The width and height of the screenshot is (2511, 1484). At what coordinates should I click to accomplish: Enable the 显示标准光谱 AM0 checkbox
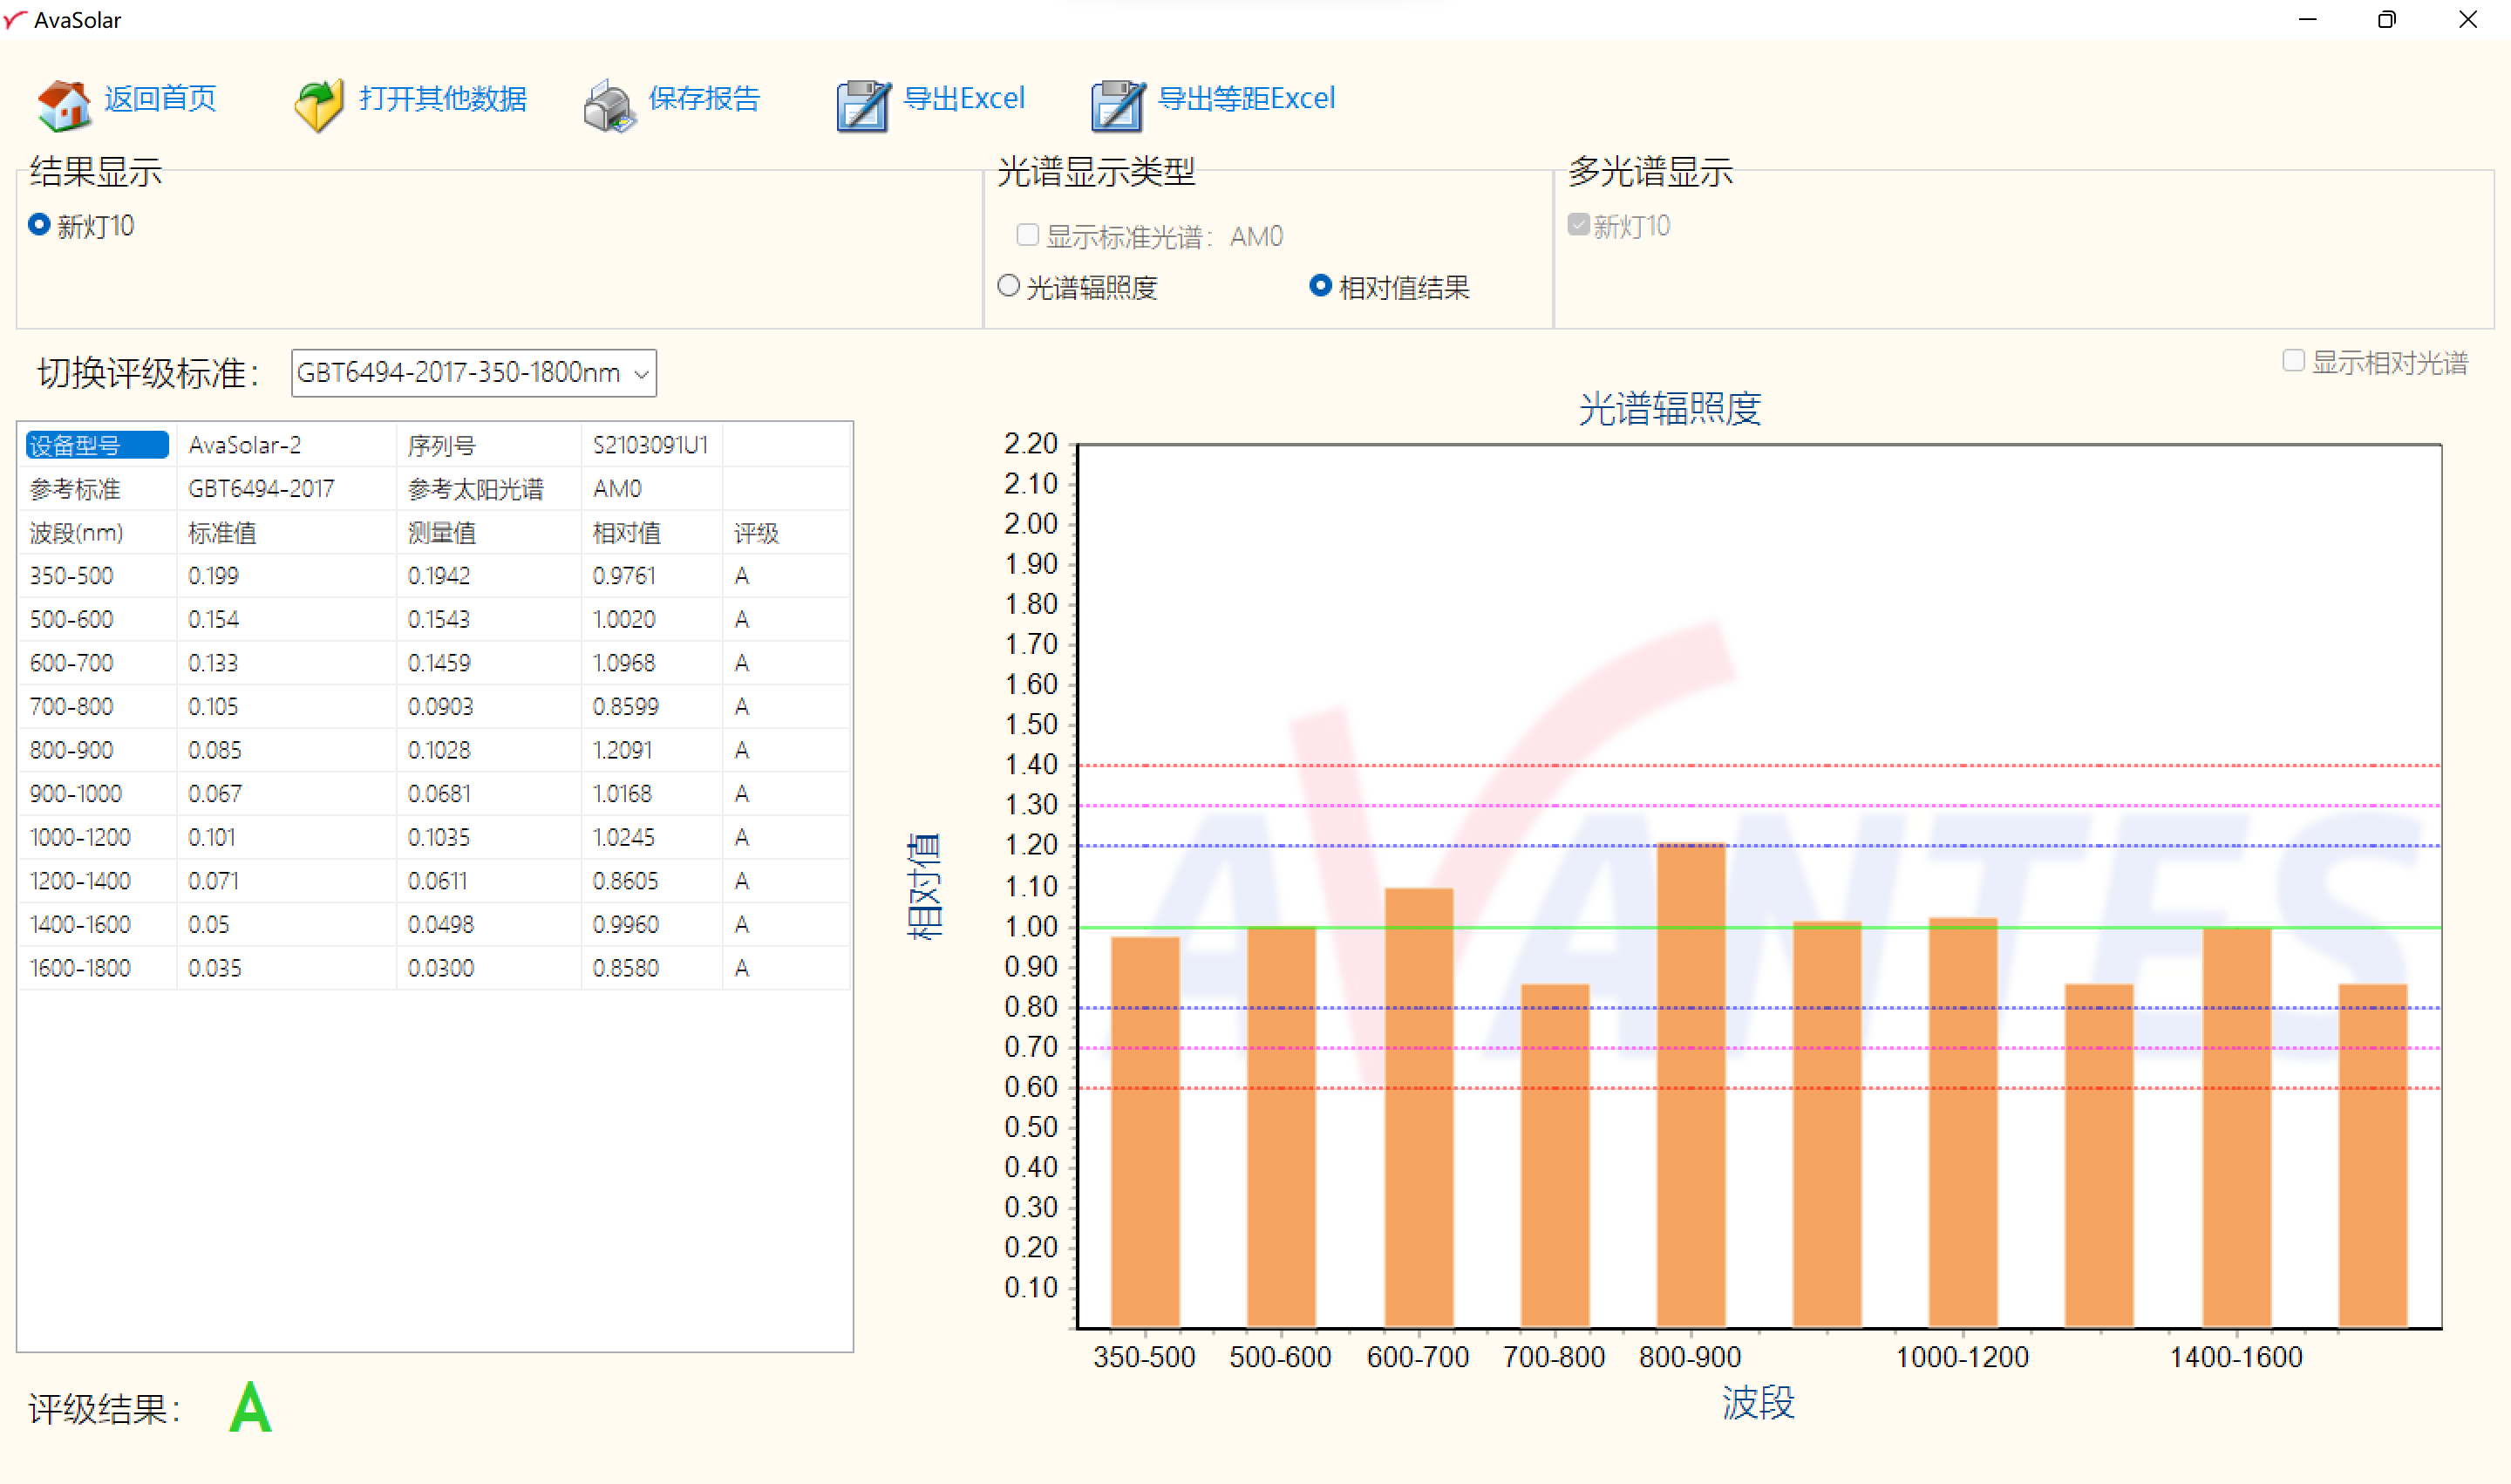[1027, 235]
